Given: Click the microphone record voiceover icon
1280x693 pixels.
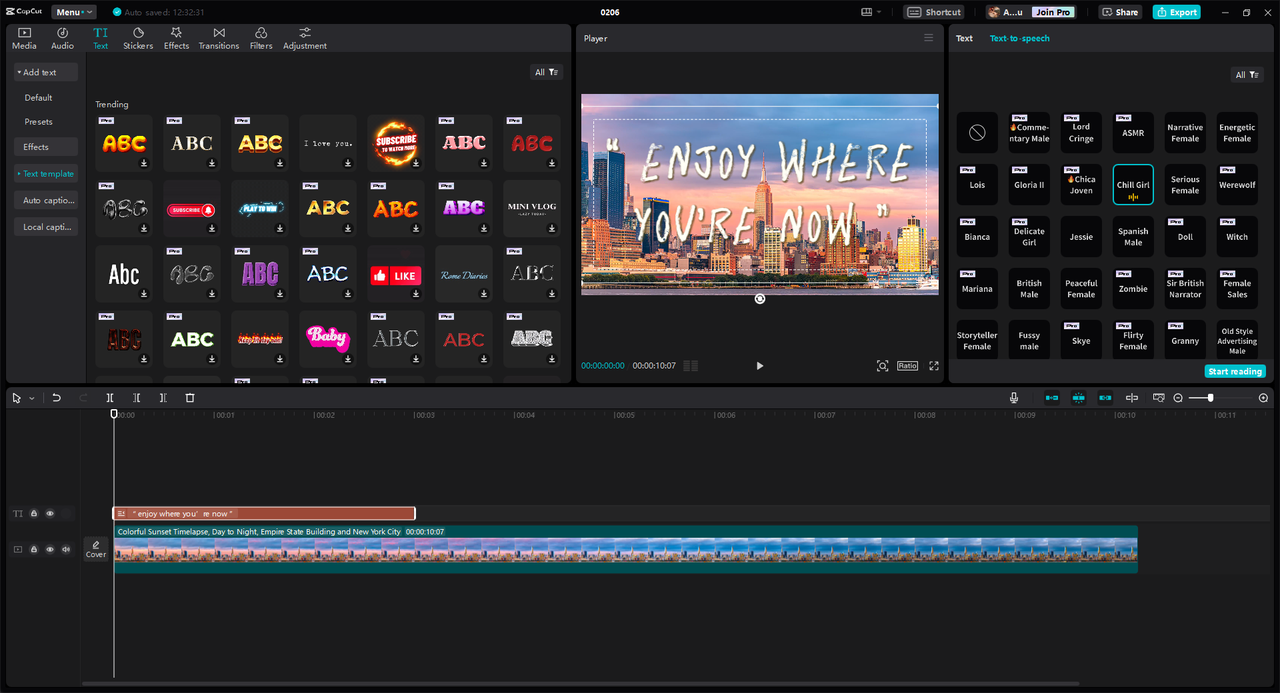Looking at the screenshot, I should coord(1014,398).
